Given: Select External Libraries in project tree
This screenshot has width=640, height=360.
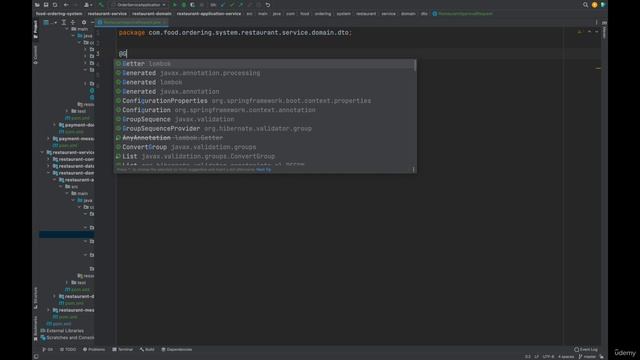Looking at the screenshot, I should [x=62, y=331].
